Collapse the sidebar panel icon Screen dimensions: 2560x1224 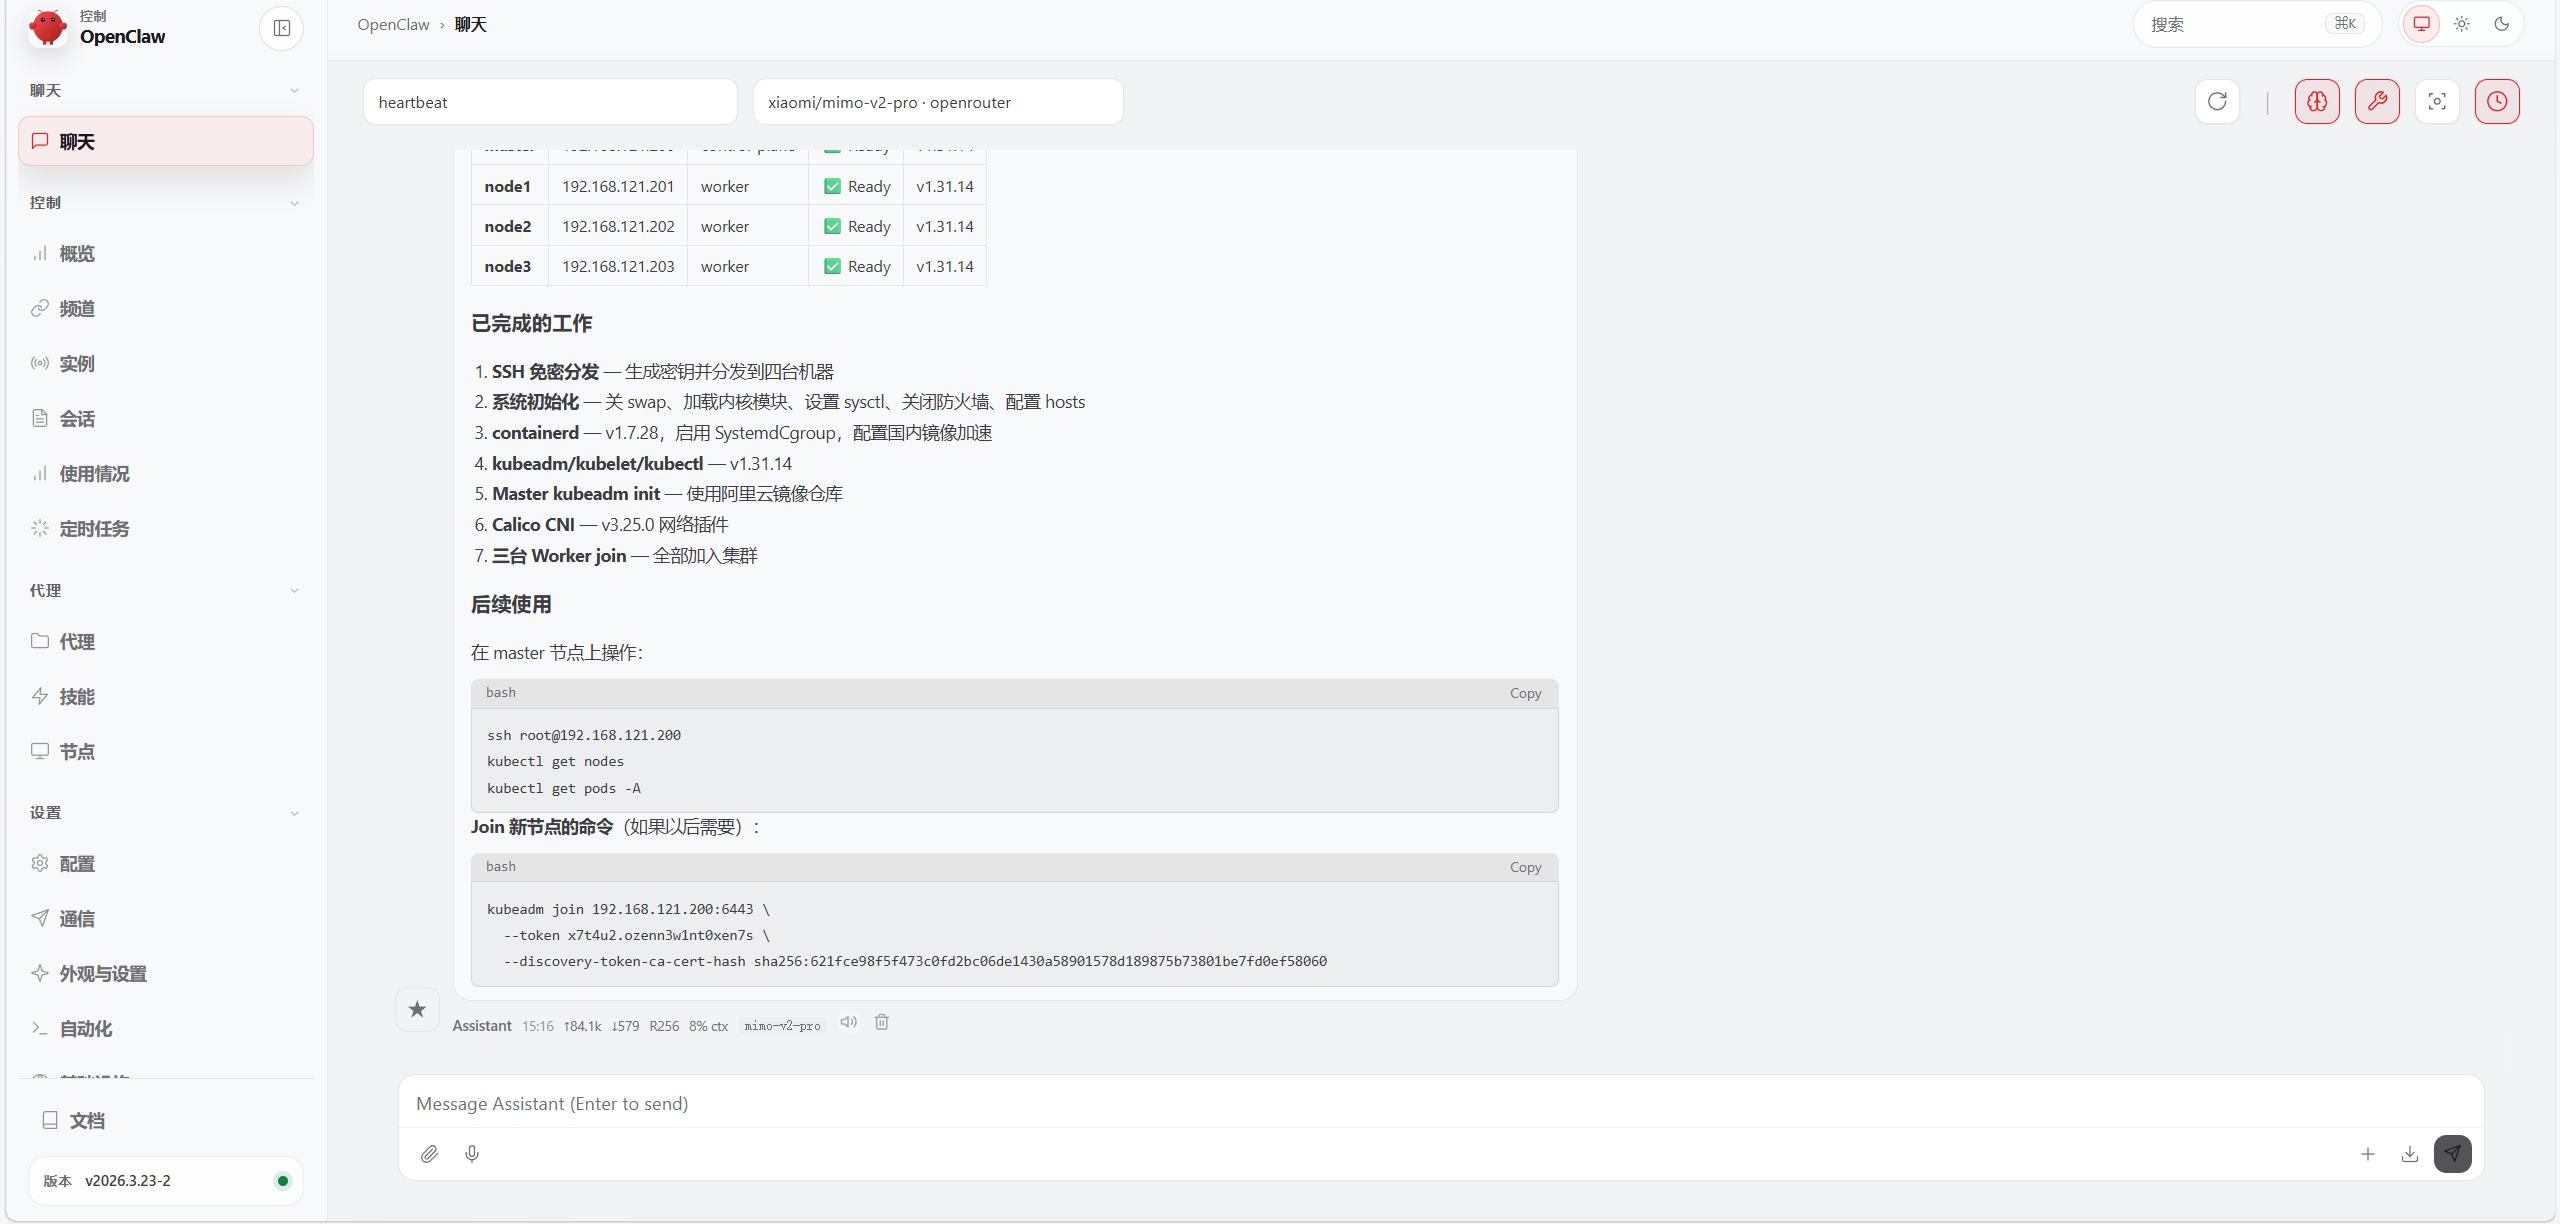pos(282,28)
